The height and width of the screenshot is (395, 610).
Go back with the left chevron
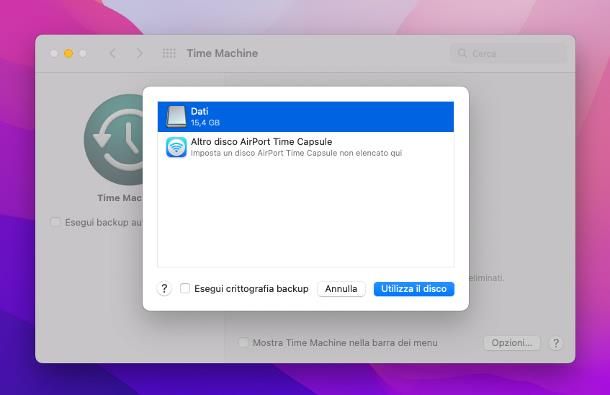pyautogui.click(x=113, y=53)
